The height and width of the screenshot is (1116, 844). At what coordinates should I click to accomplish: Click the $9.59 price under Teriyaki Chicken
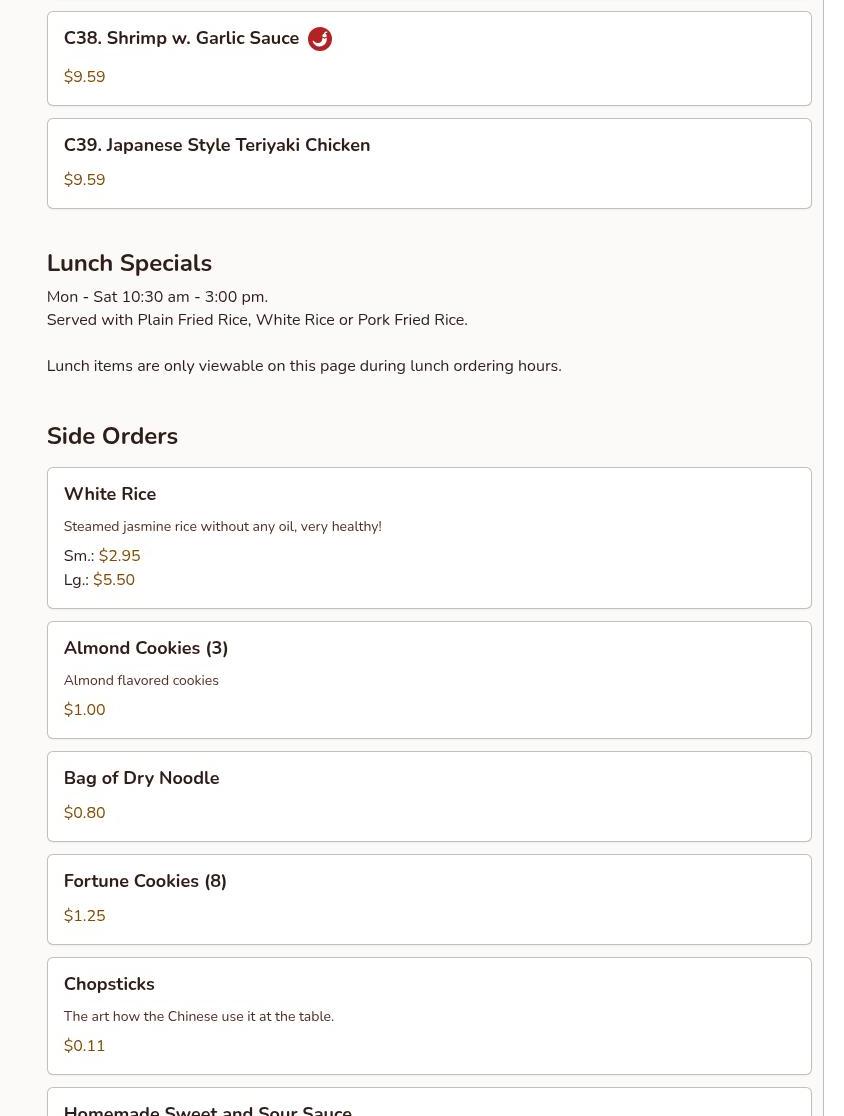pos(84,180)
